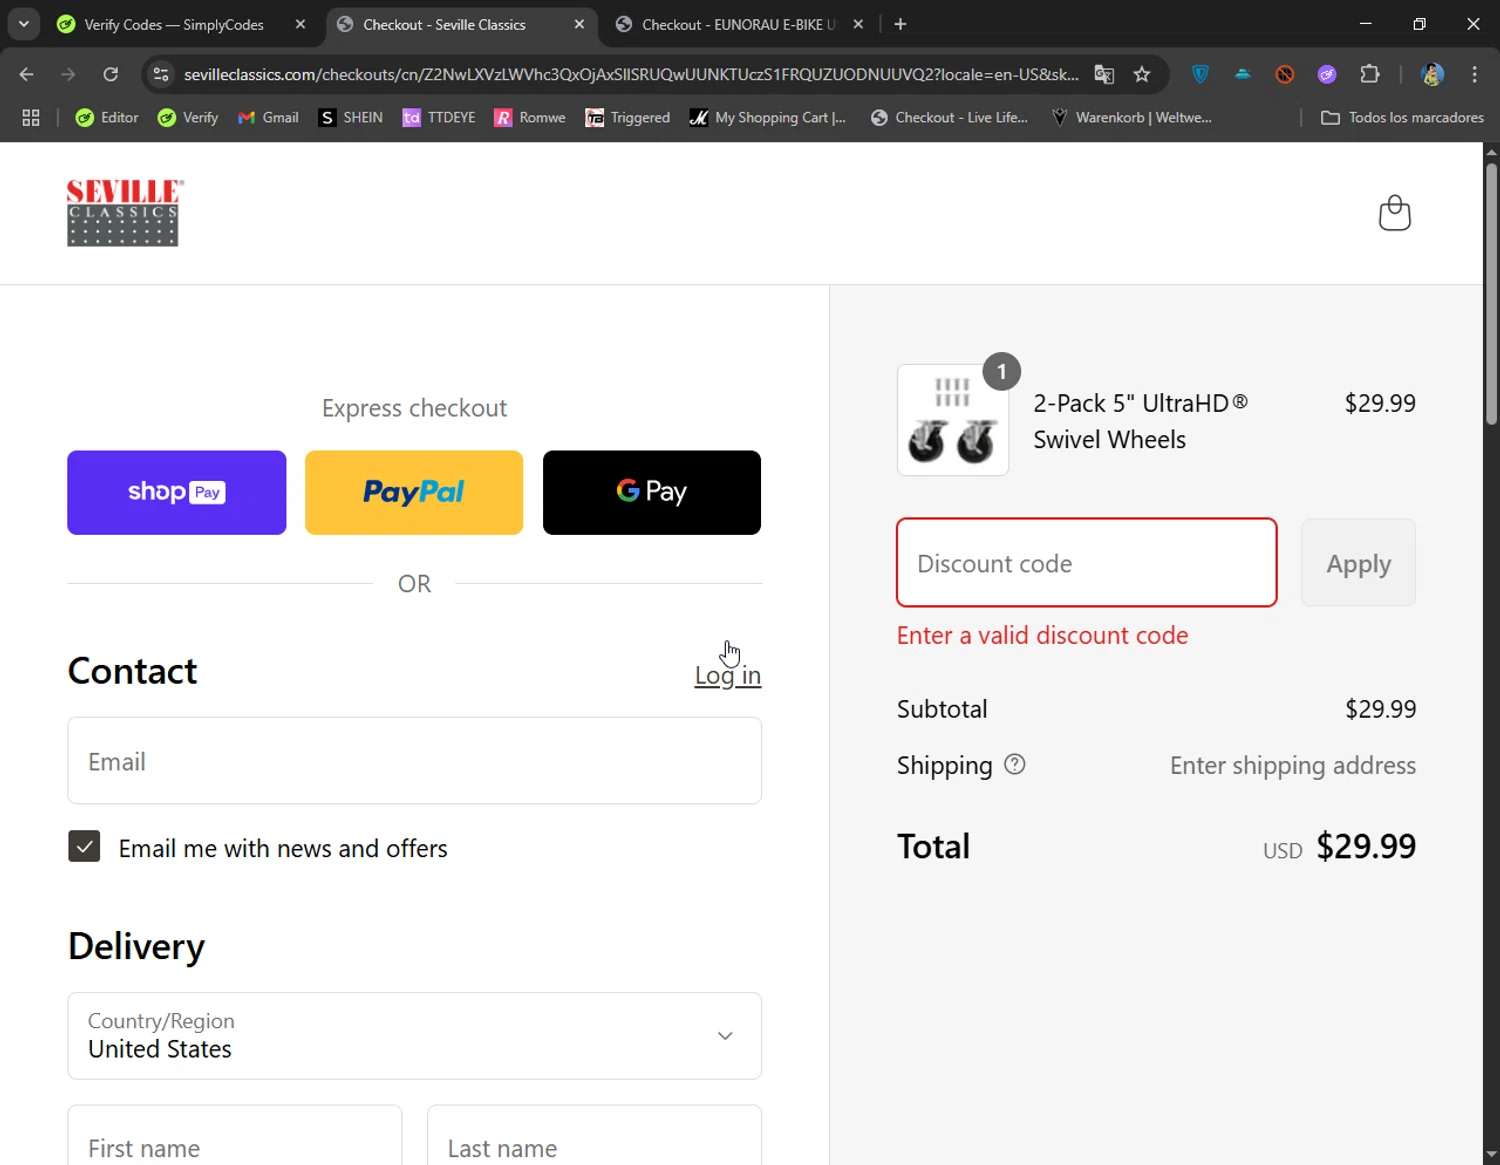The width and height of the screenshot is (1500, 1165).
Task: Open the blue shield extension icon
Action: 1200,74
